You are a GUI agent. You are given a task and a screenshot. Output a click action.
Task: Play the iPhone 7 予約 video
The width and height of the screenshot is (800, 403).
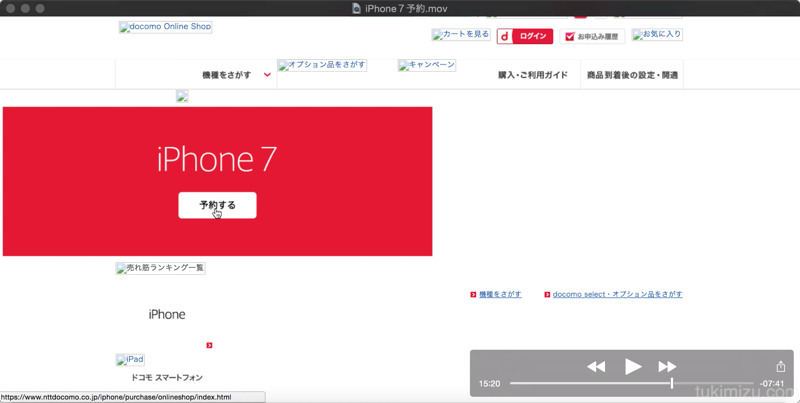click(633, 366)
